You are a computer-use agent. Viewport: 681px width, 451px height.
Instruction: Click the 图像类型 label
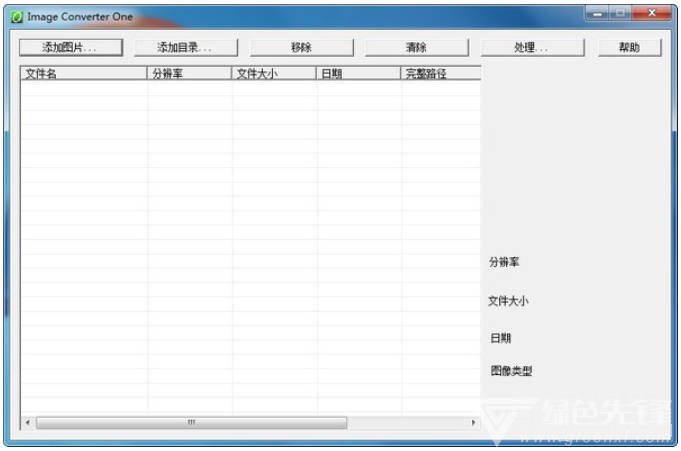[x=511, y=371]
